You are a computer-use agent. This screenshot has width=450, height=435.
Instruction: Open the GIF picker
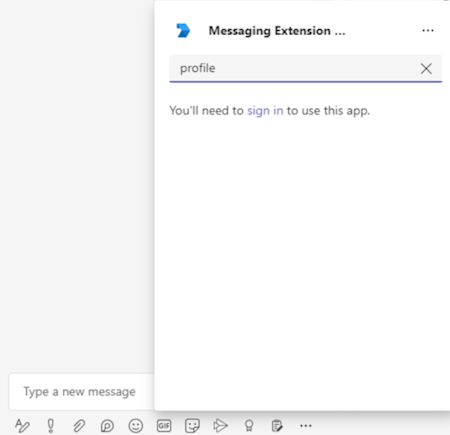pyautogui.click(x=164, y=426)
